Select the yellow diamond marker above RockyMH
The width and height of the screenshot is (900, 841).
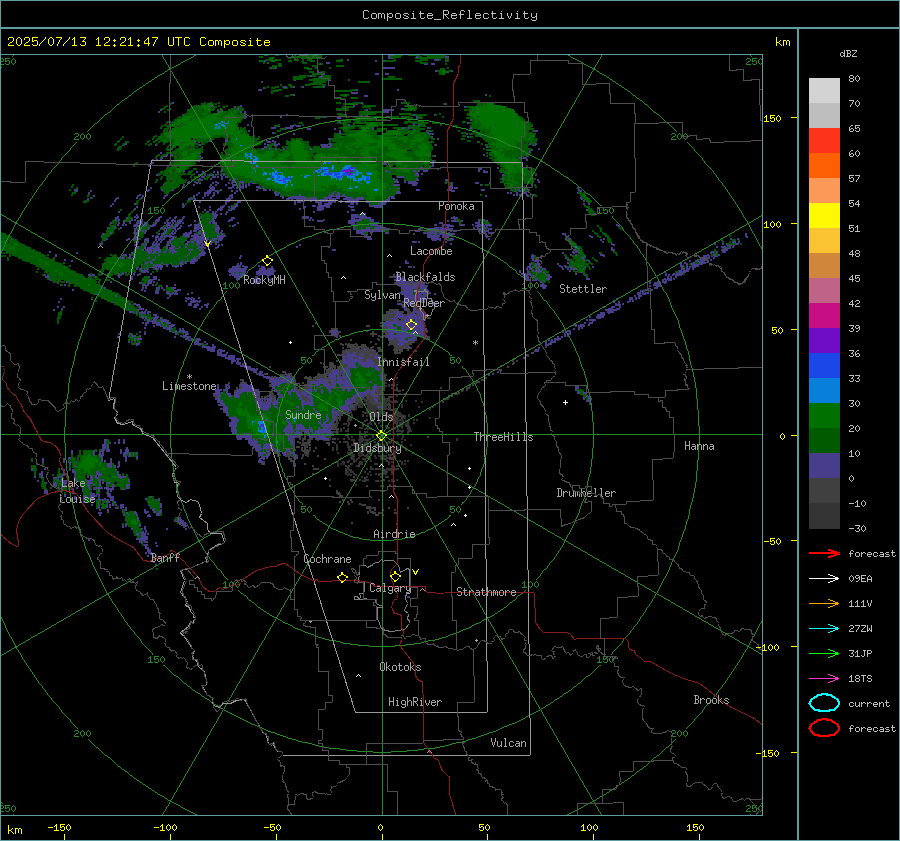pos(267,261)
